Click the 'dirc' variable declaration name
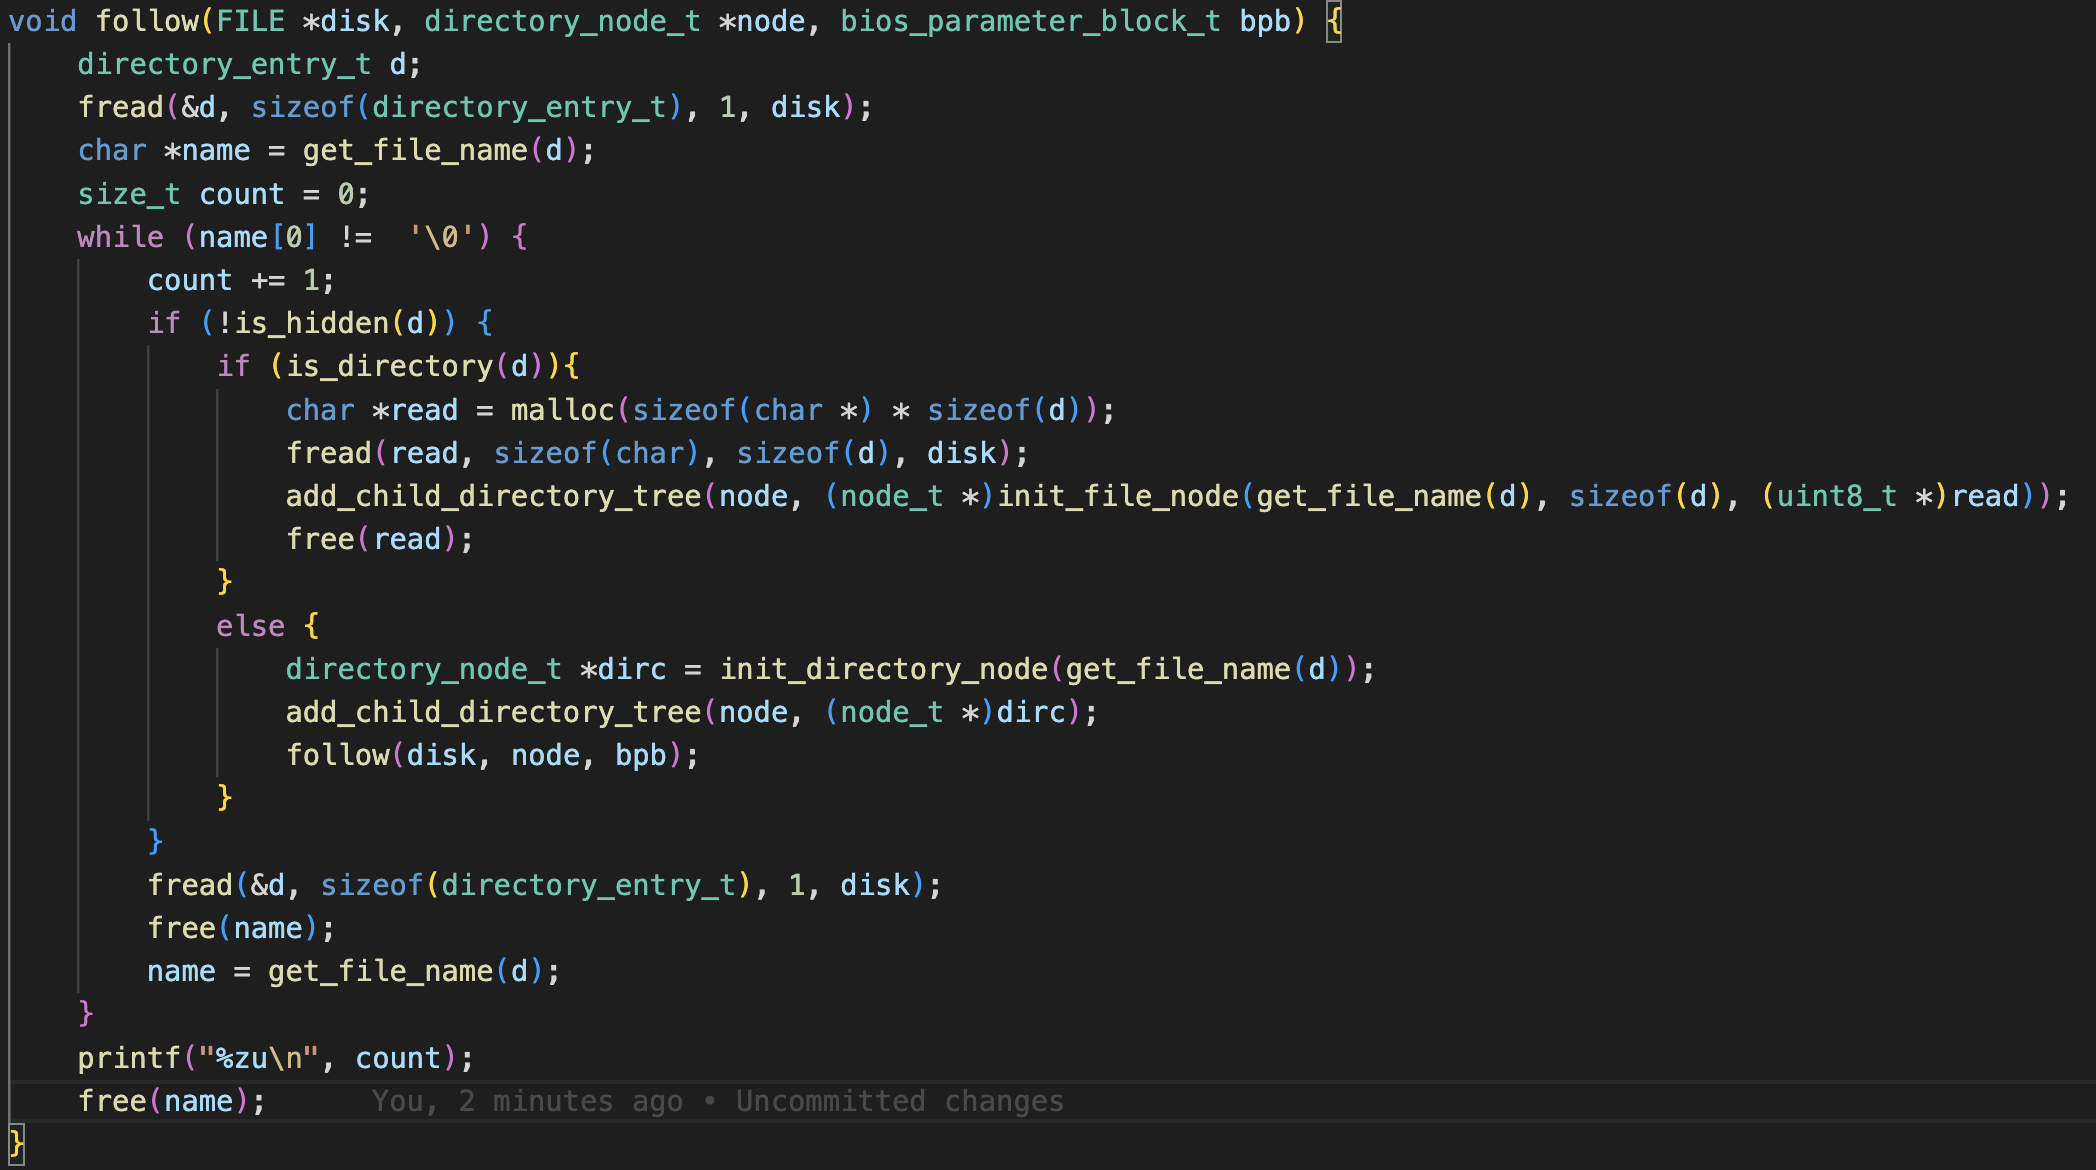 [631, 669]
